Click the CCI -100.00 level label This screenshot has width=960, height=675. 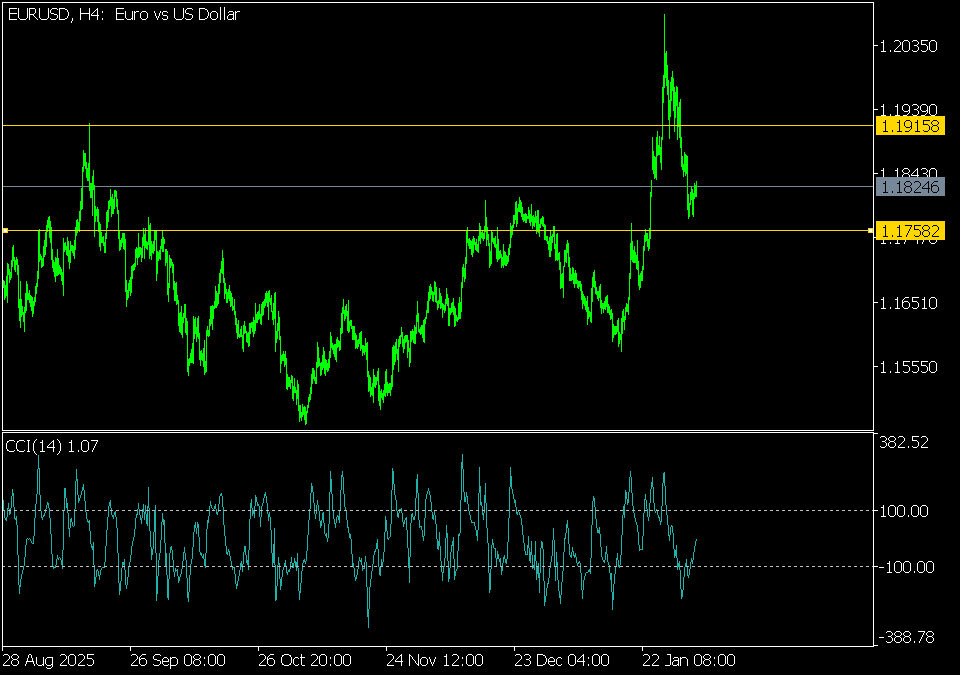click(903, 567)
